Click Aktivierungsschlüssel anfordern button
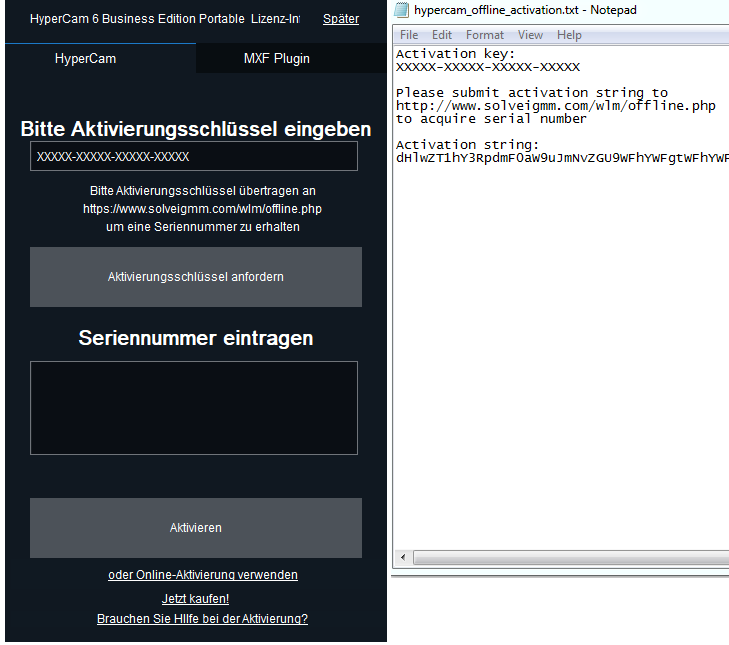The height and width of the screenshot is (645, 729). pos(196,277)
